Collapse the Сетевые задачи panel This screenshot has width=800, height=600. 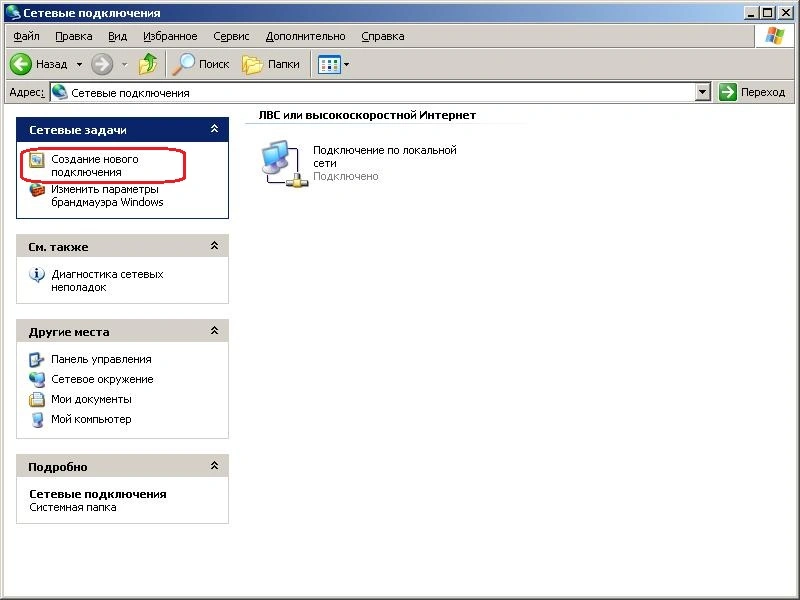214,129
